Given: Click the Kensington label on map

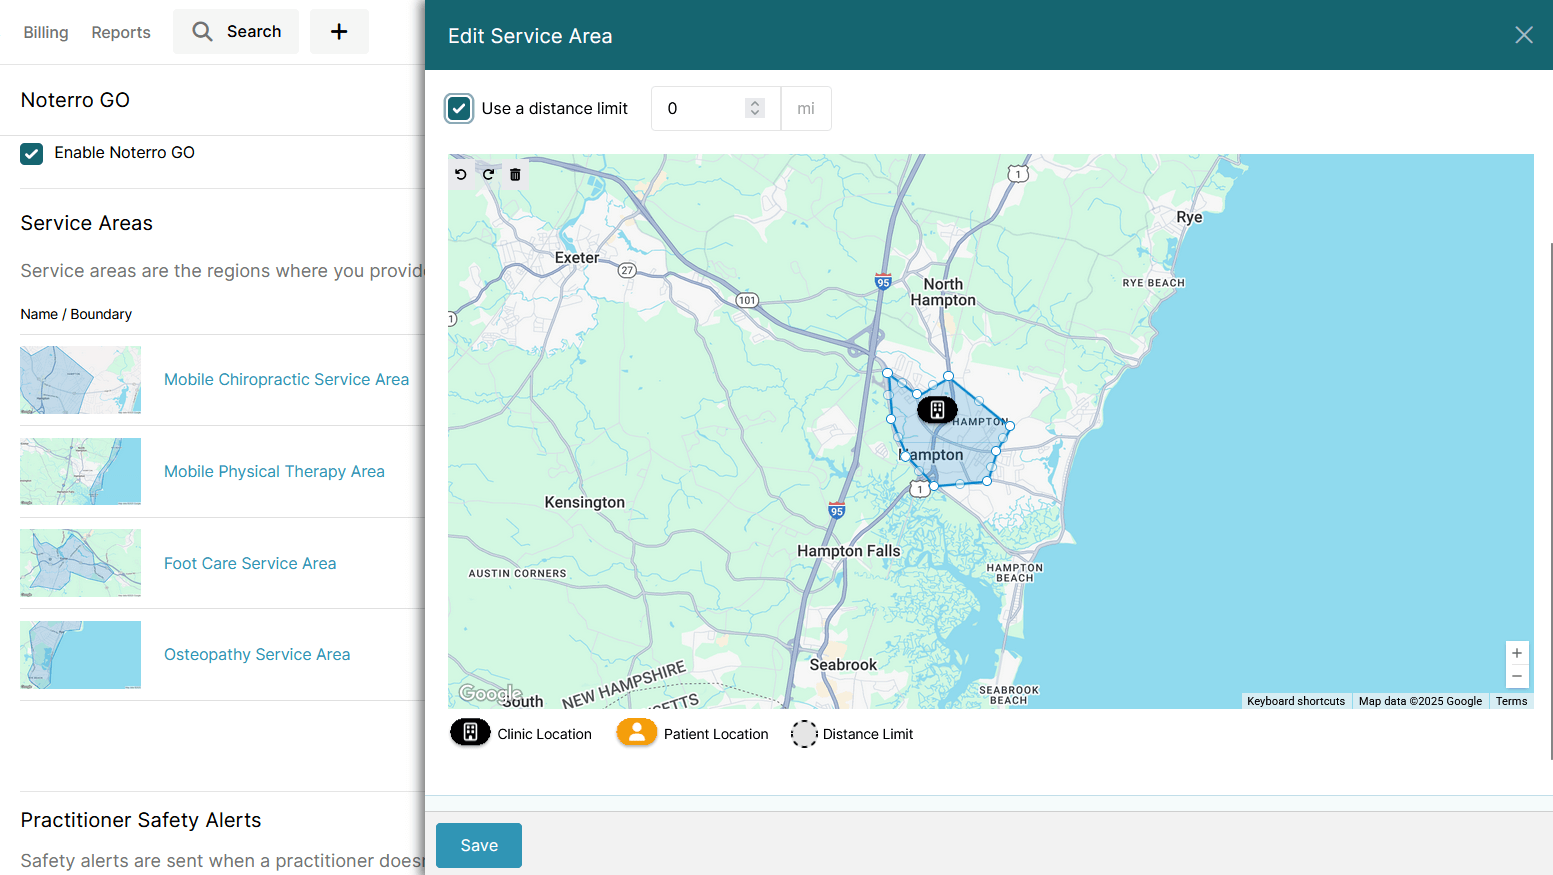Looking at the screenshot, I should click(585, 502).
